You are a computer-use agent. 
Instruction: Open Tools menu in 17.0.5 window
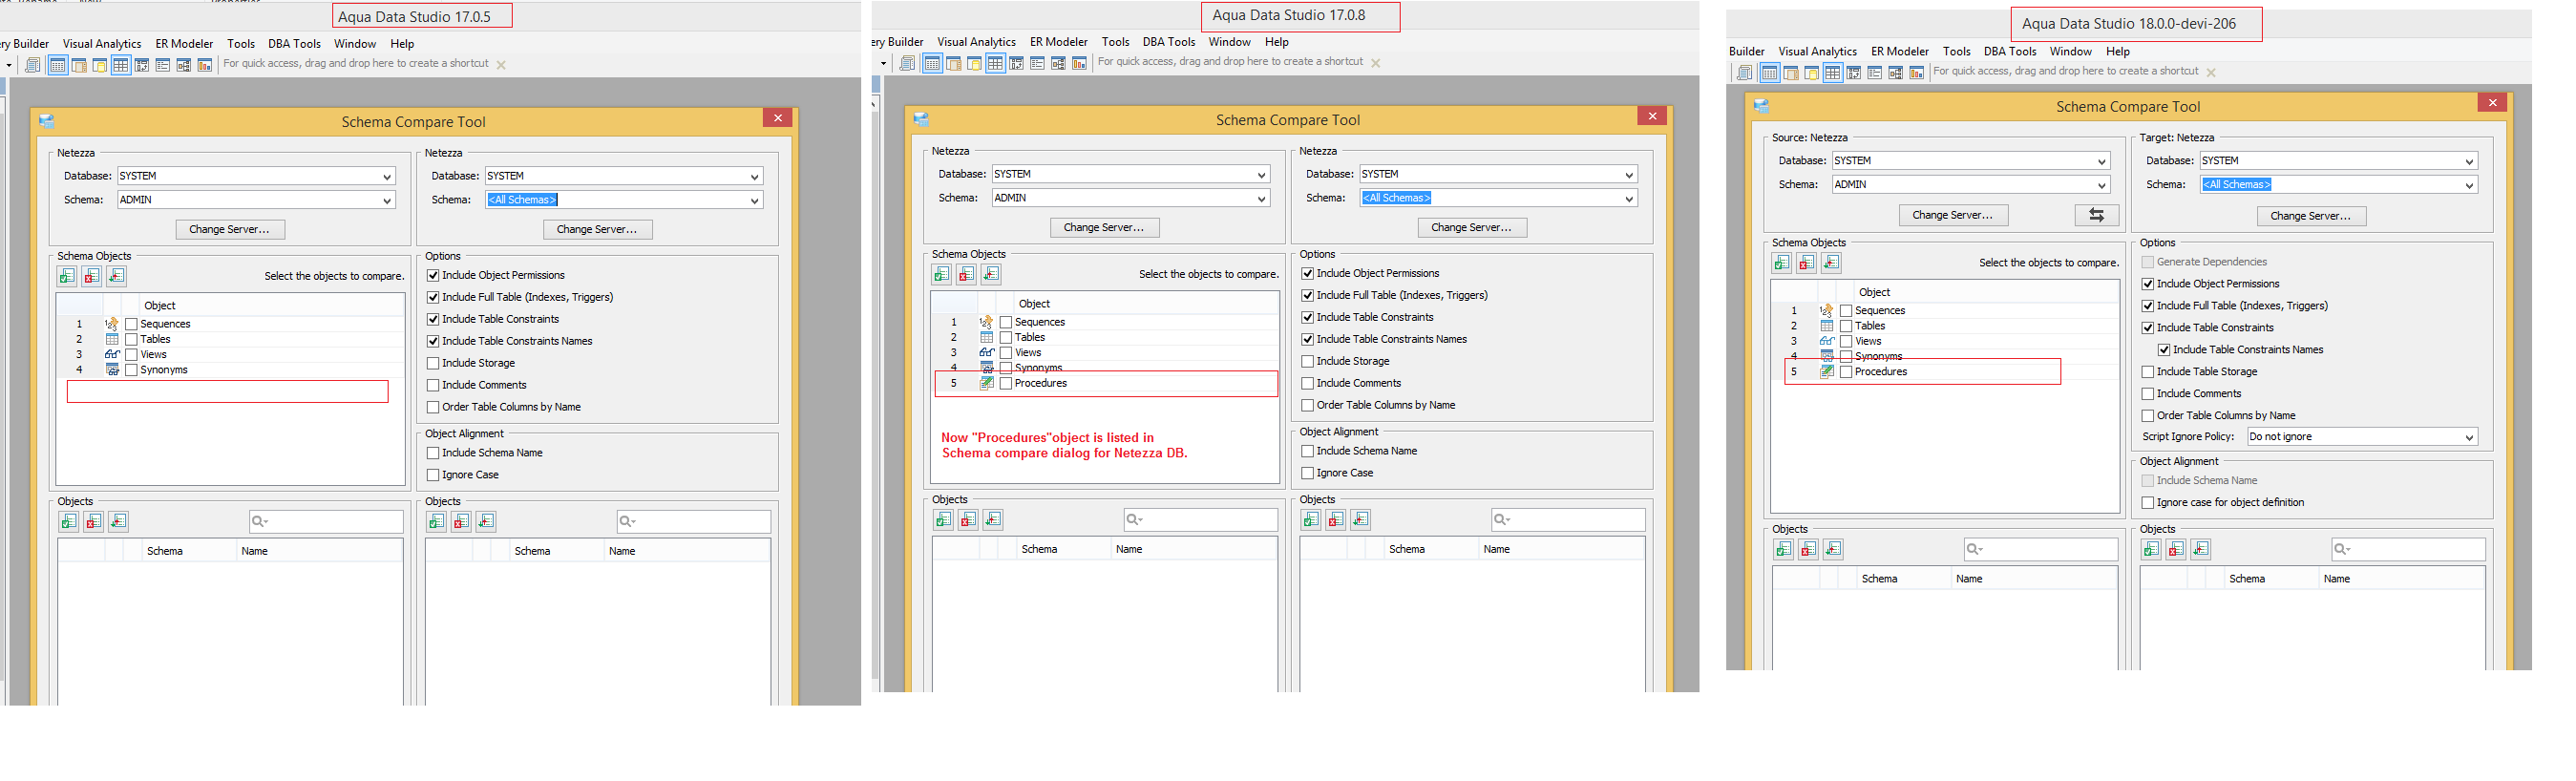241,44
